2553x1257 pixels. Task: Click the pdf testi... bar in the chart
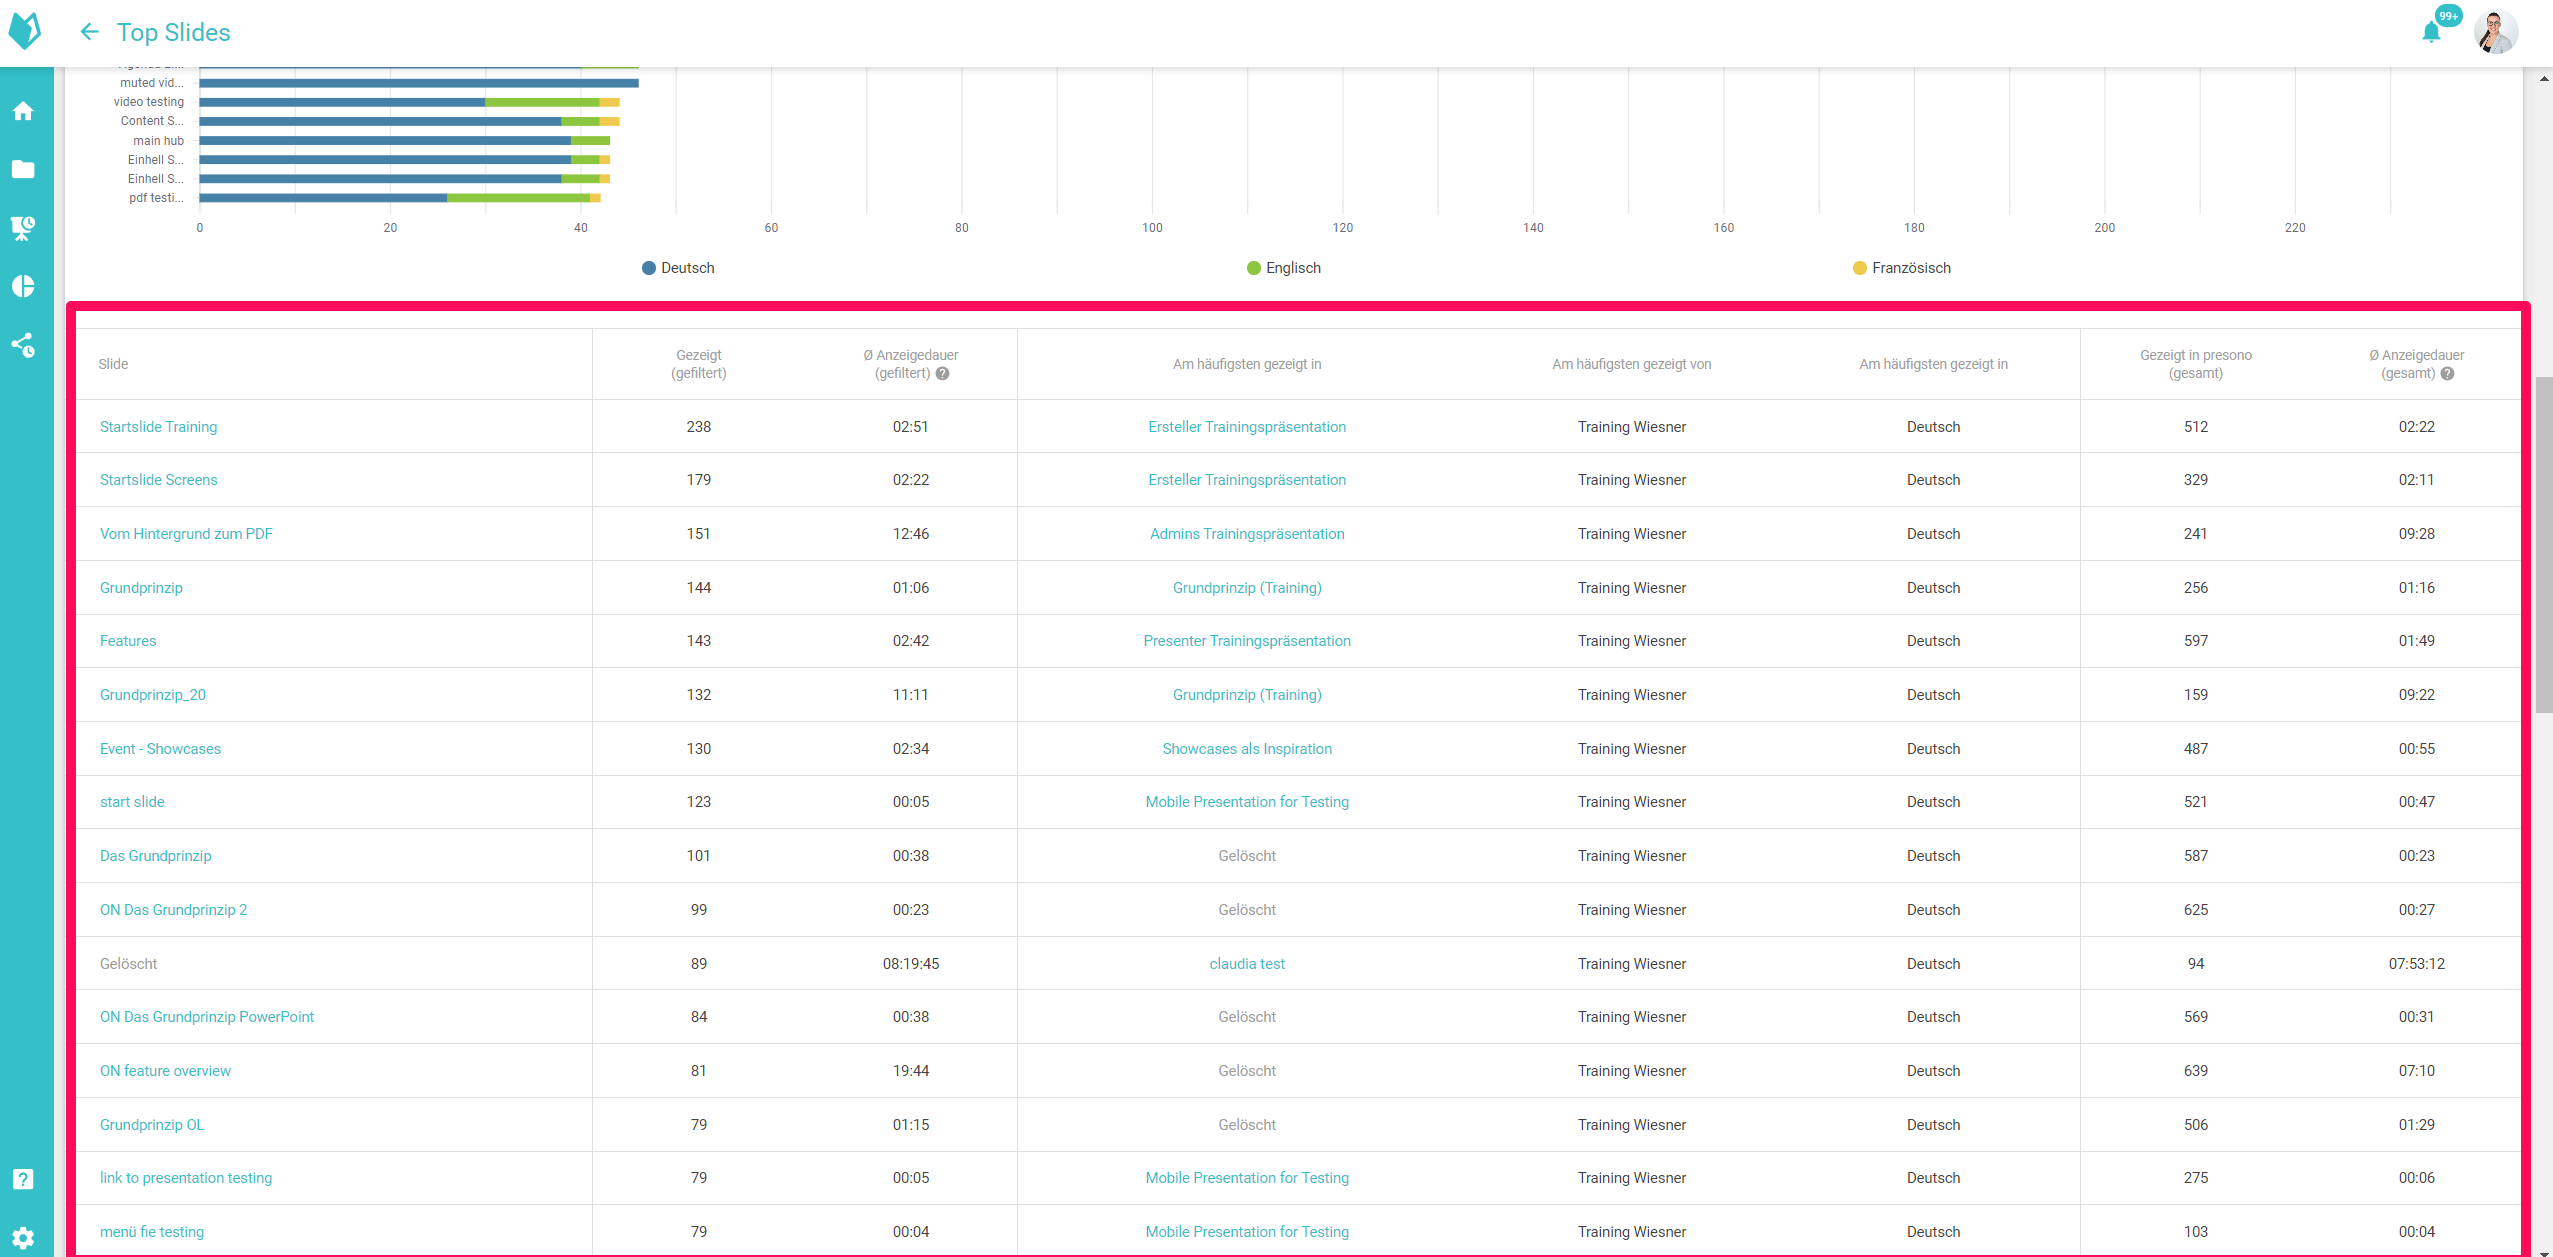coord(400,198)
